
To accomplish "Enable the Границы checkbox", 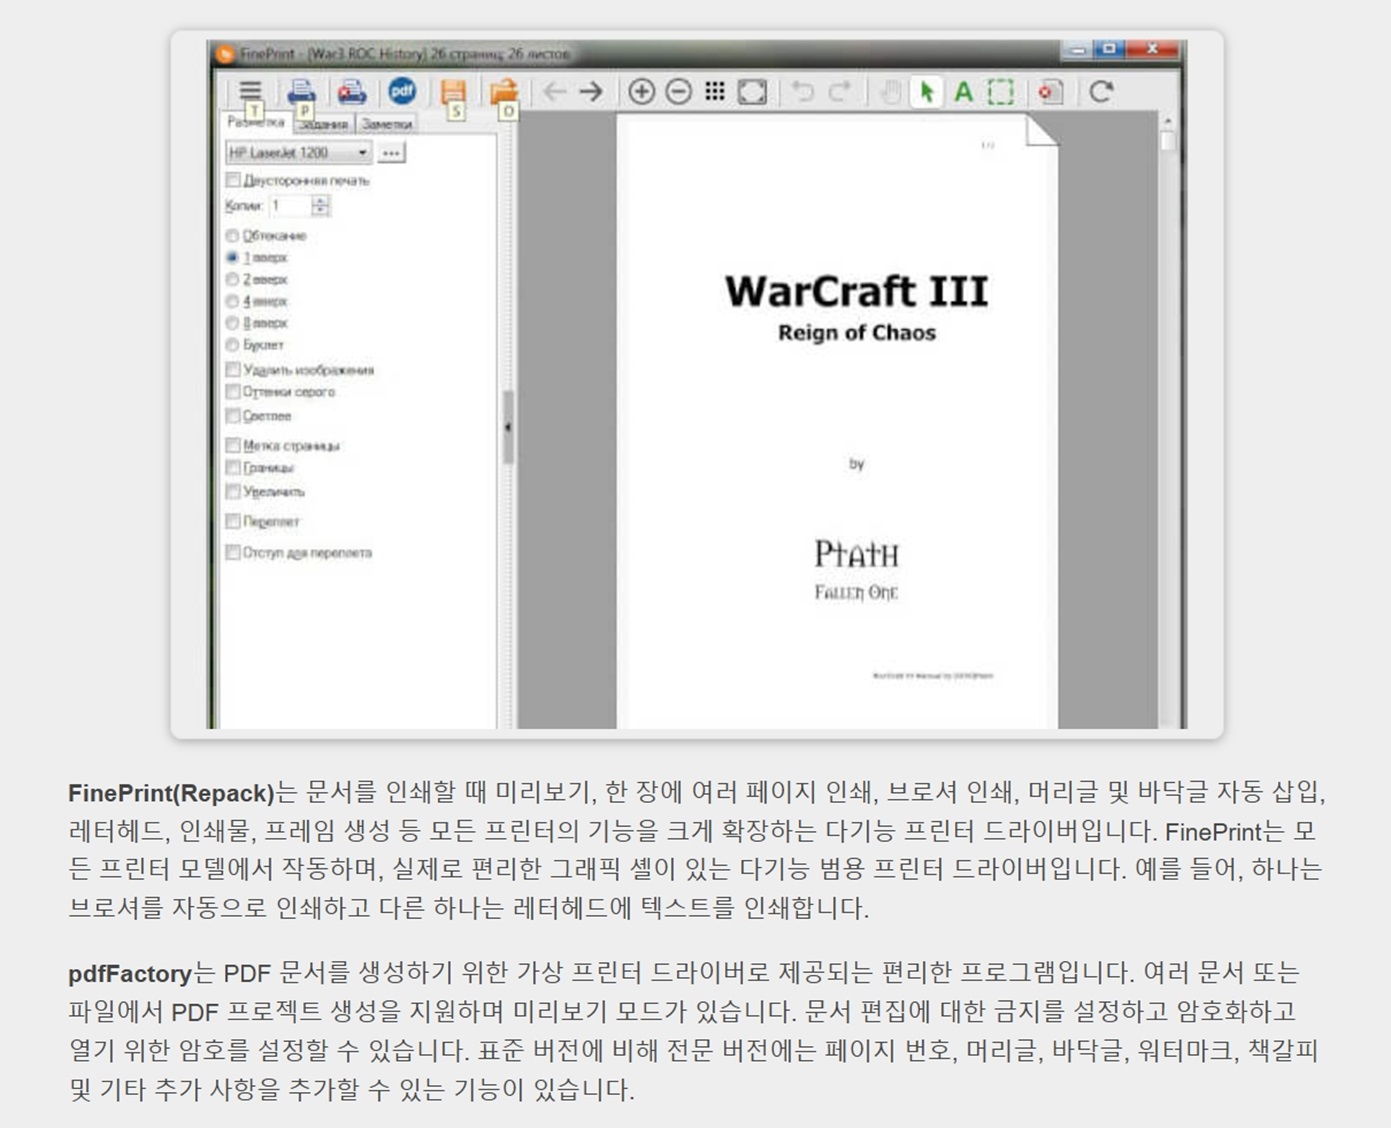I will click(x=233, y=468).
